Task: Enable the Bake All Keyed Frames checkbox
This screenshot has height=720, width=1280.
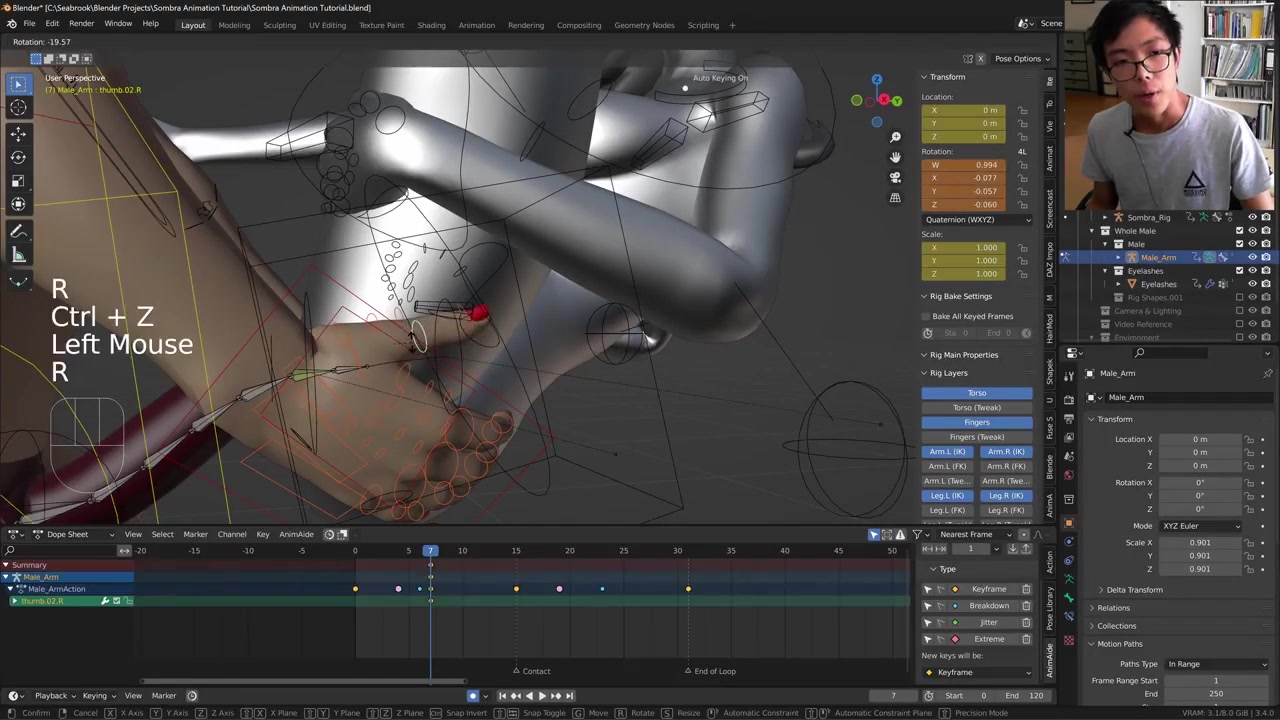Action: pyautogui.click(x=927, y=316)
